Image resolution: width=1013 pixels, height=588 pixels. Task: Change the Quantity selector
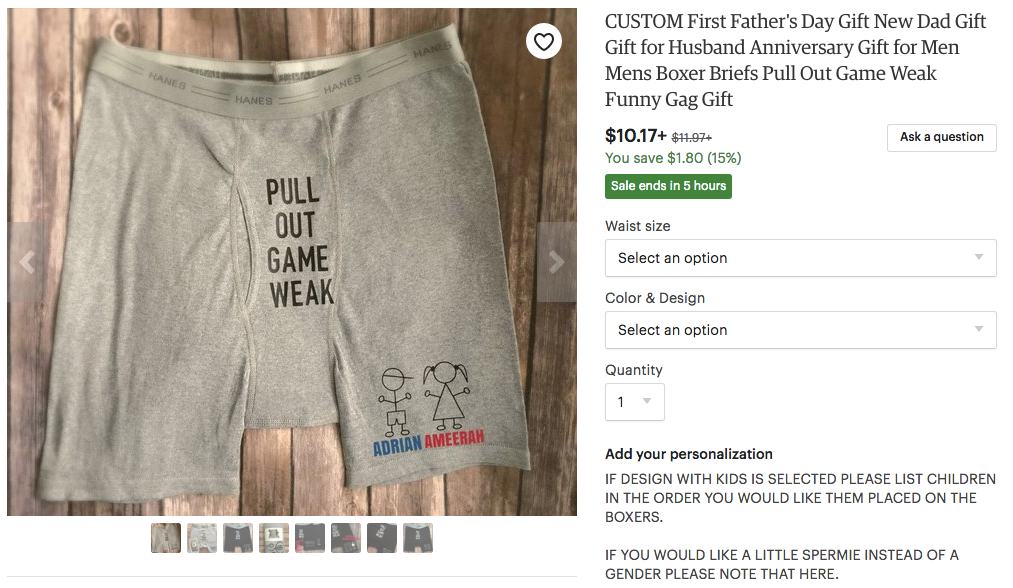634,402
